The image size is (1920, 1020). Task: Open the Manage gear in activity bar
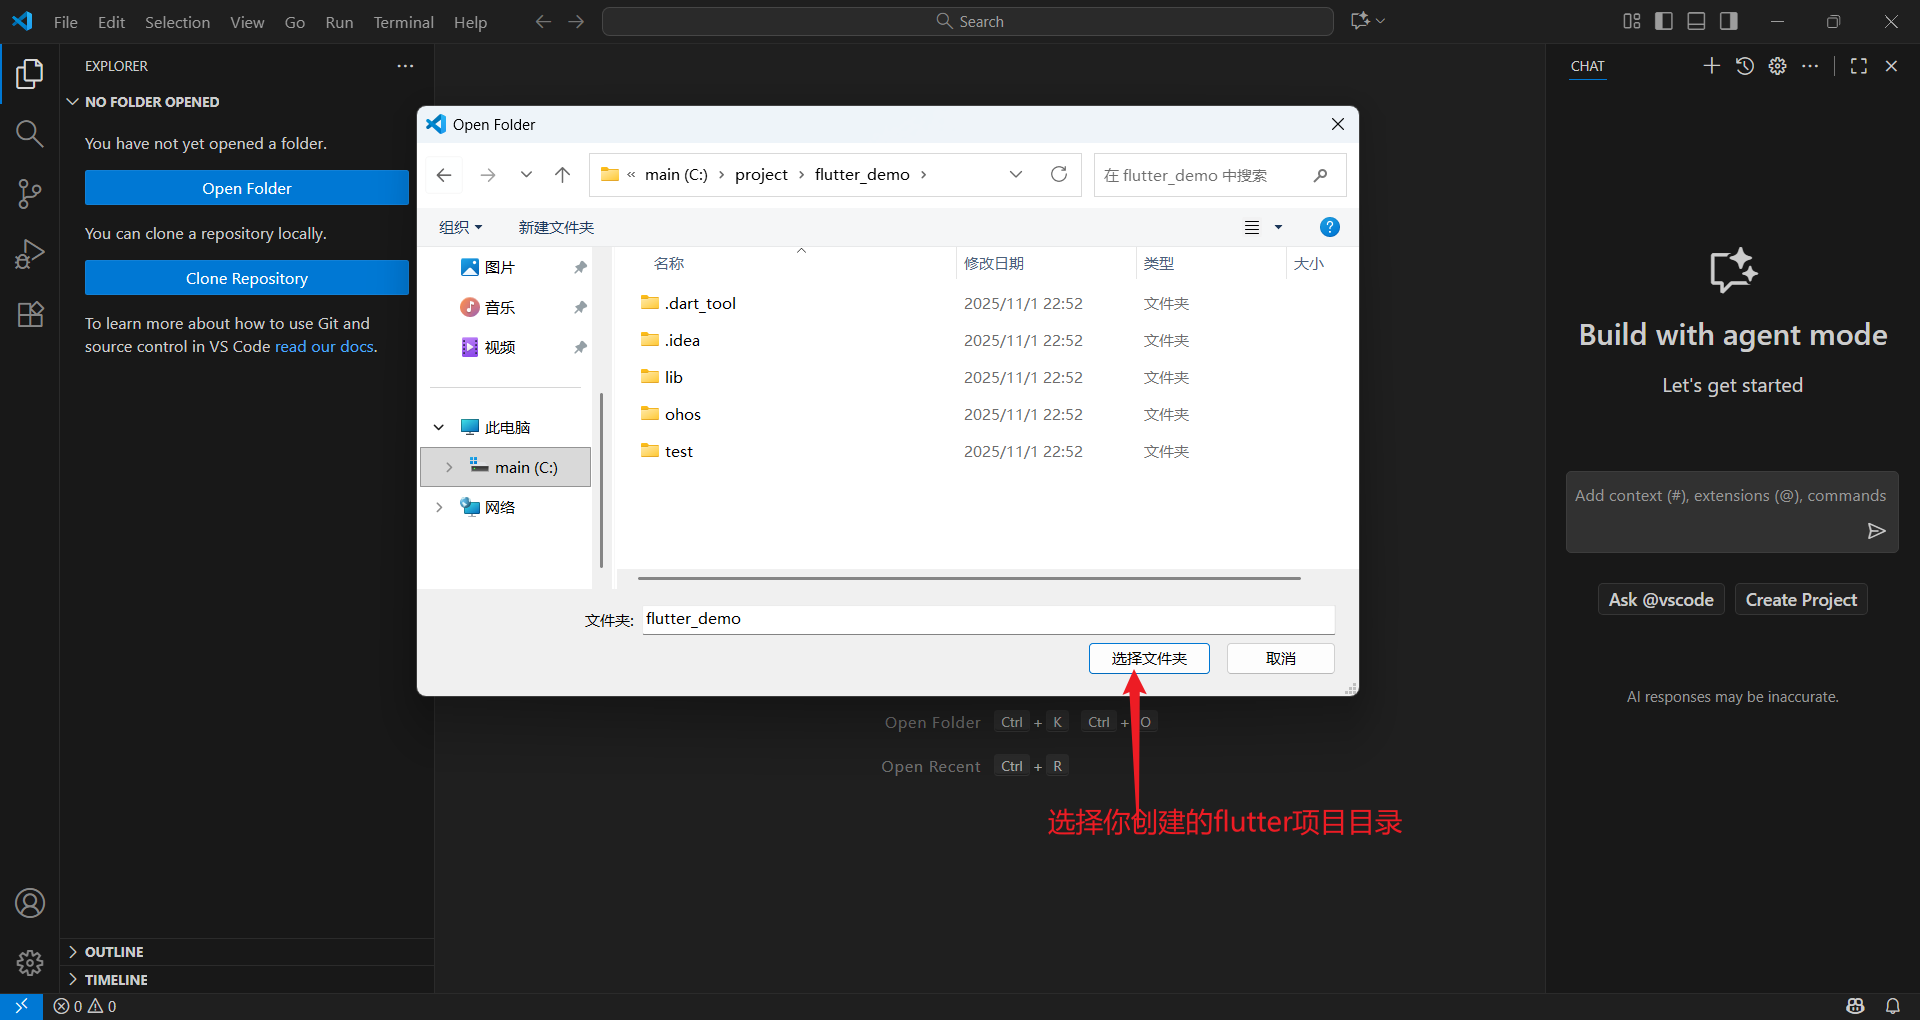pyautogui.click(x=30, y=962)
